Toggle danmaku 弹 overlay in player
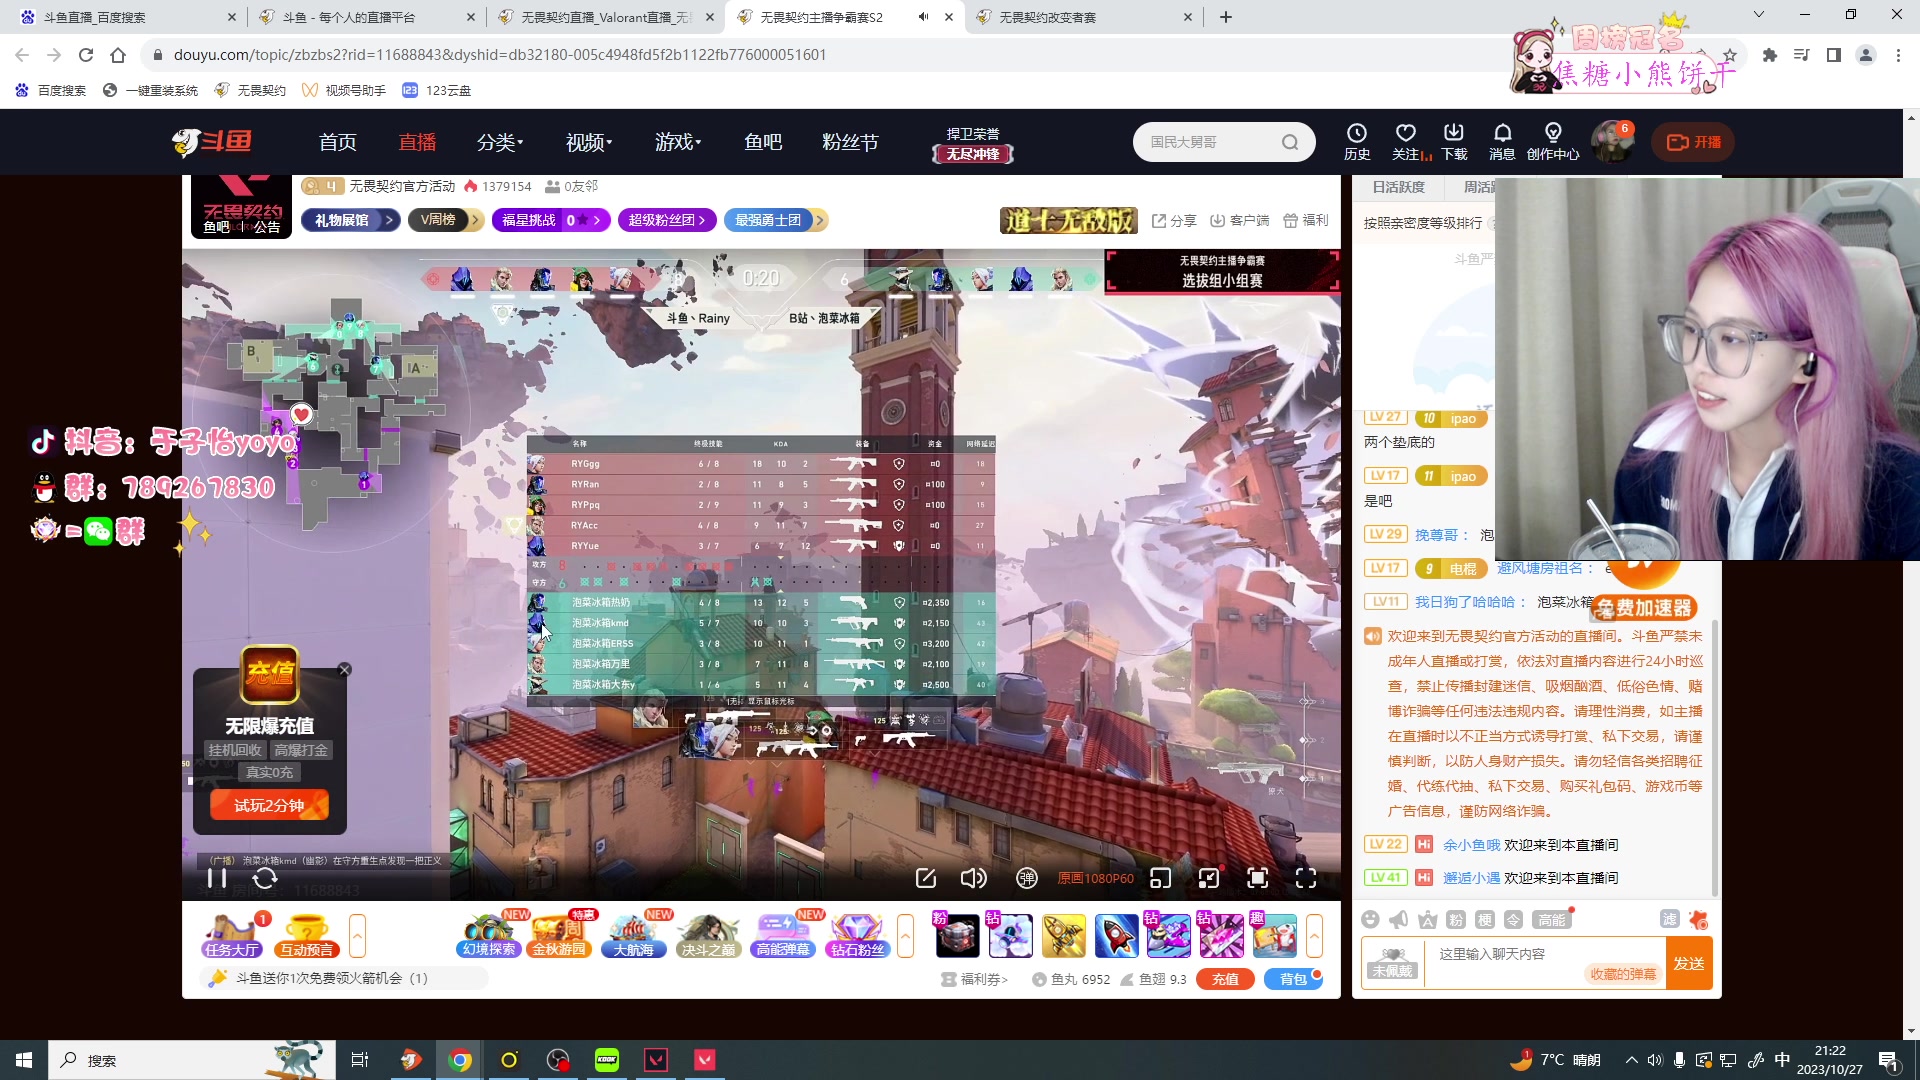 pos(1027,878)
